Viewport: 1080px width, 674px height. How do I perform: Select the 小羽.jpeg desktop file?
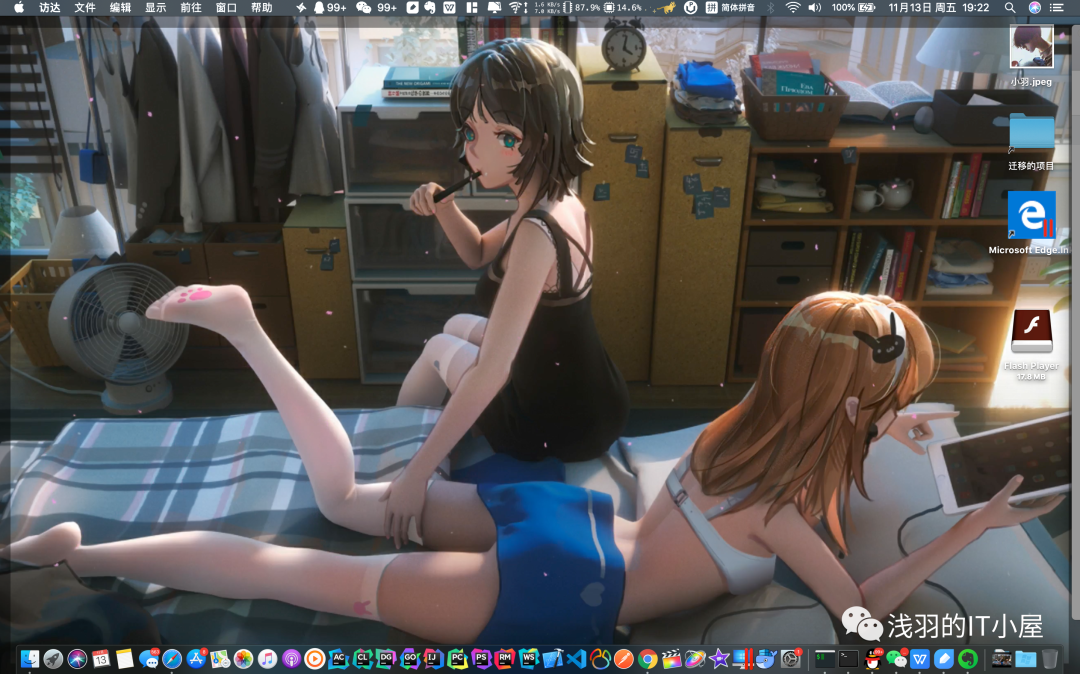pyautogui.click(x=1031, y=55)
